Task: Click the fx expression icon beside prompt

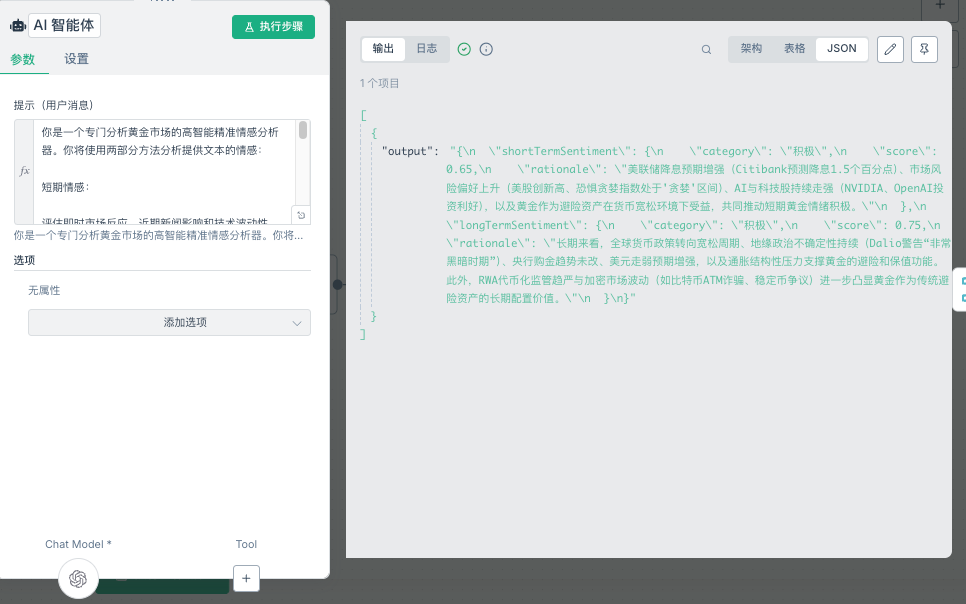Action: click(x=25, y=171)
